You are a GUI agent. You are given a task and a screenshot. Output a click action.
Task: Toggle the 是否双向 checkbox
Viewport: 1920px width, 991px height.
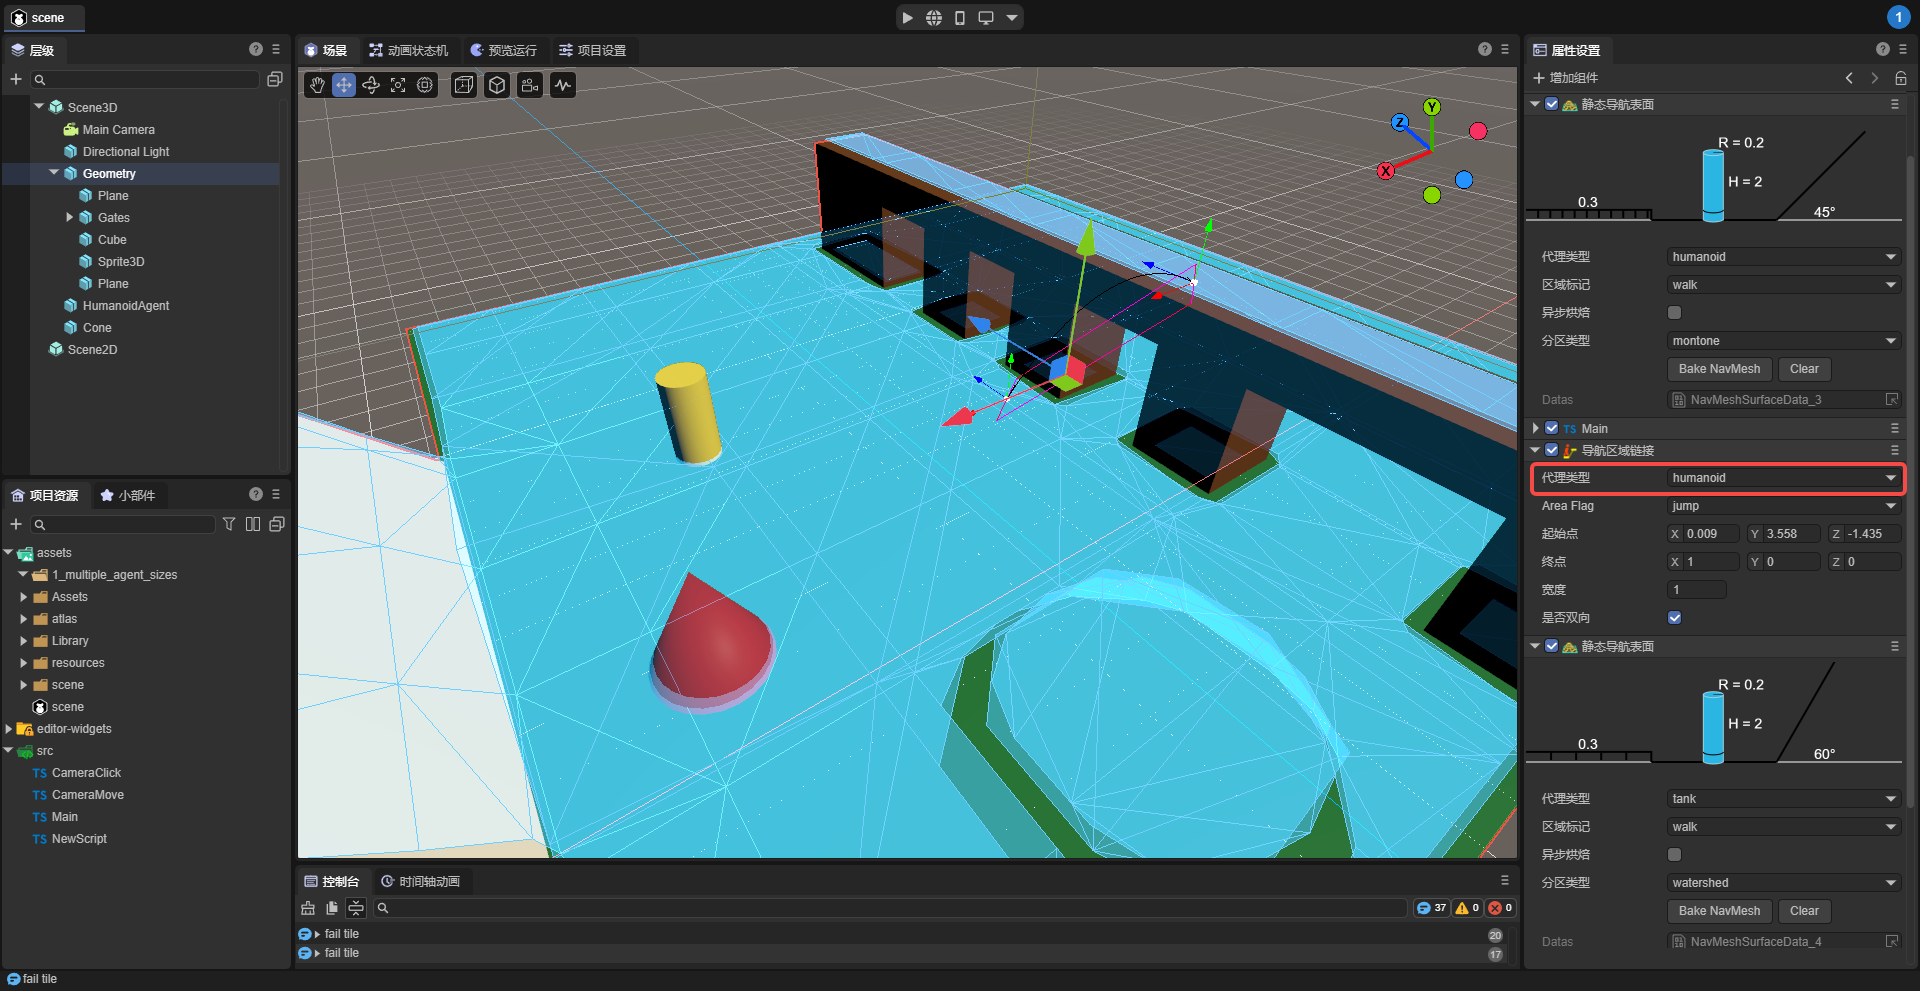click(1675, 618)
